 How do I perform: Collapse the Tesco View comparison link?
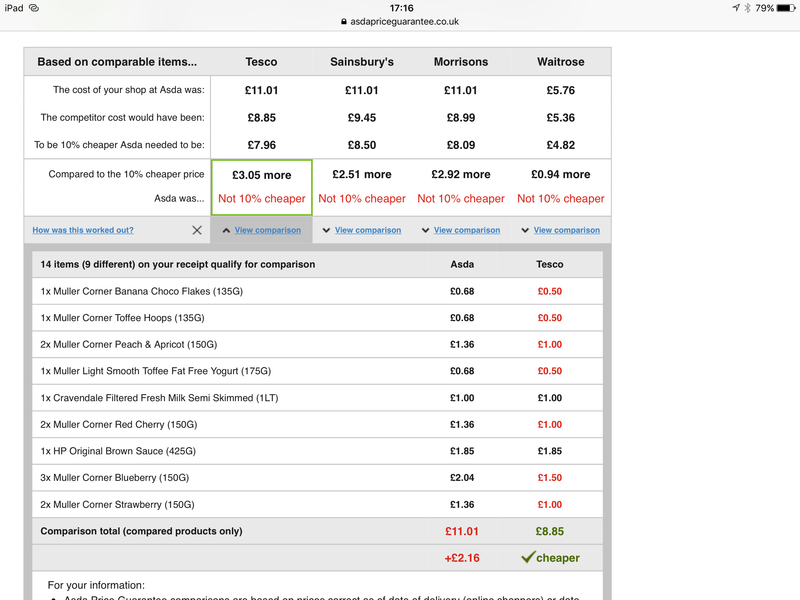pyautogui.click(x=268, y=230)
